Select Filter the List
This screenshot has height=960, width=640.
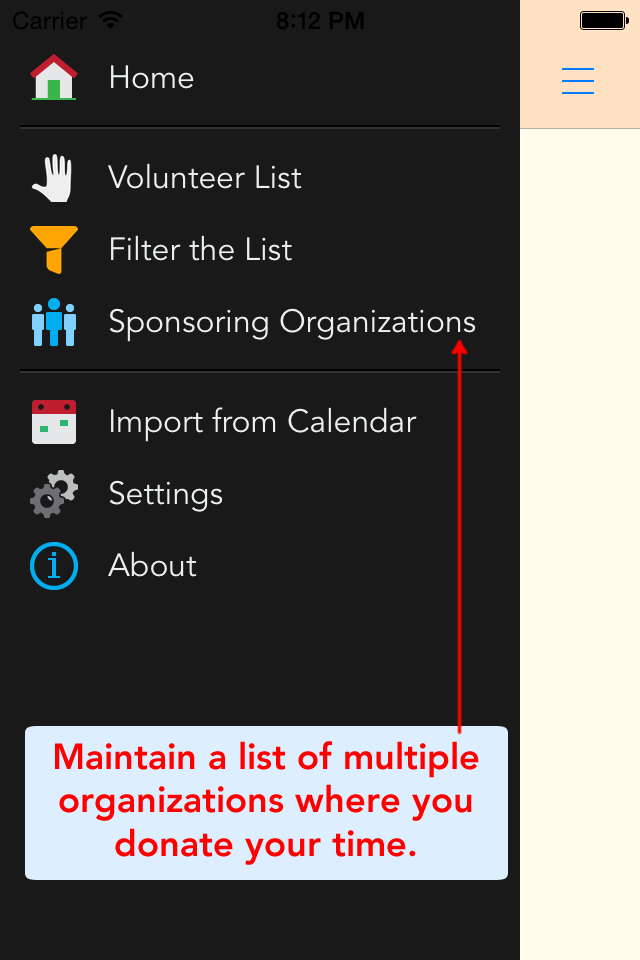click(x=200, y=250)
